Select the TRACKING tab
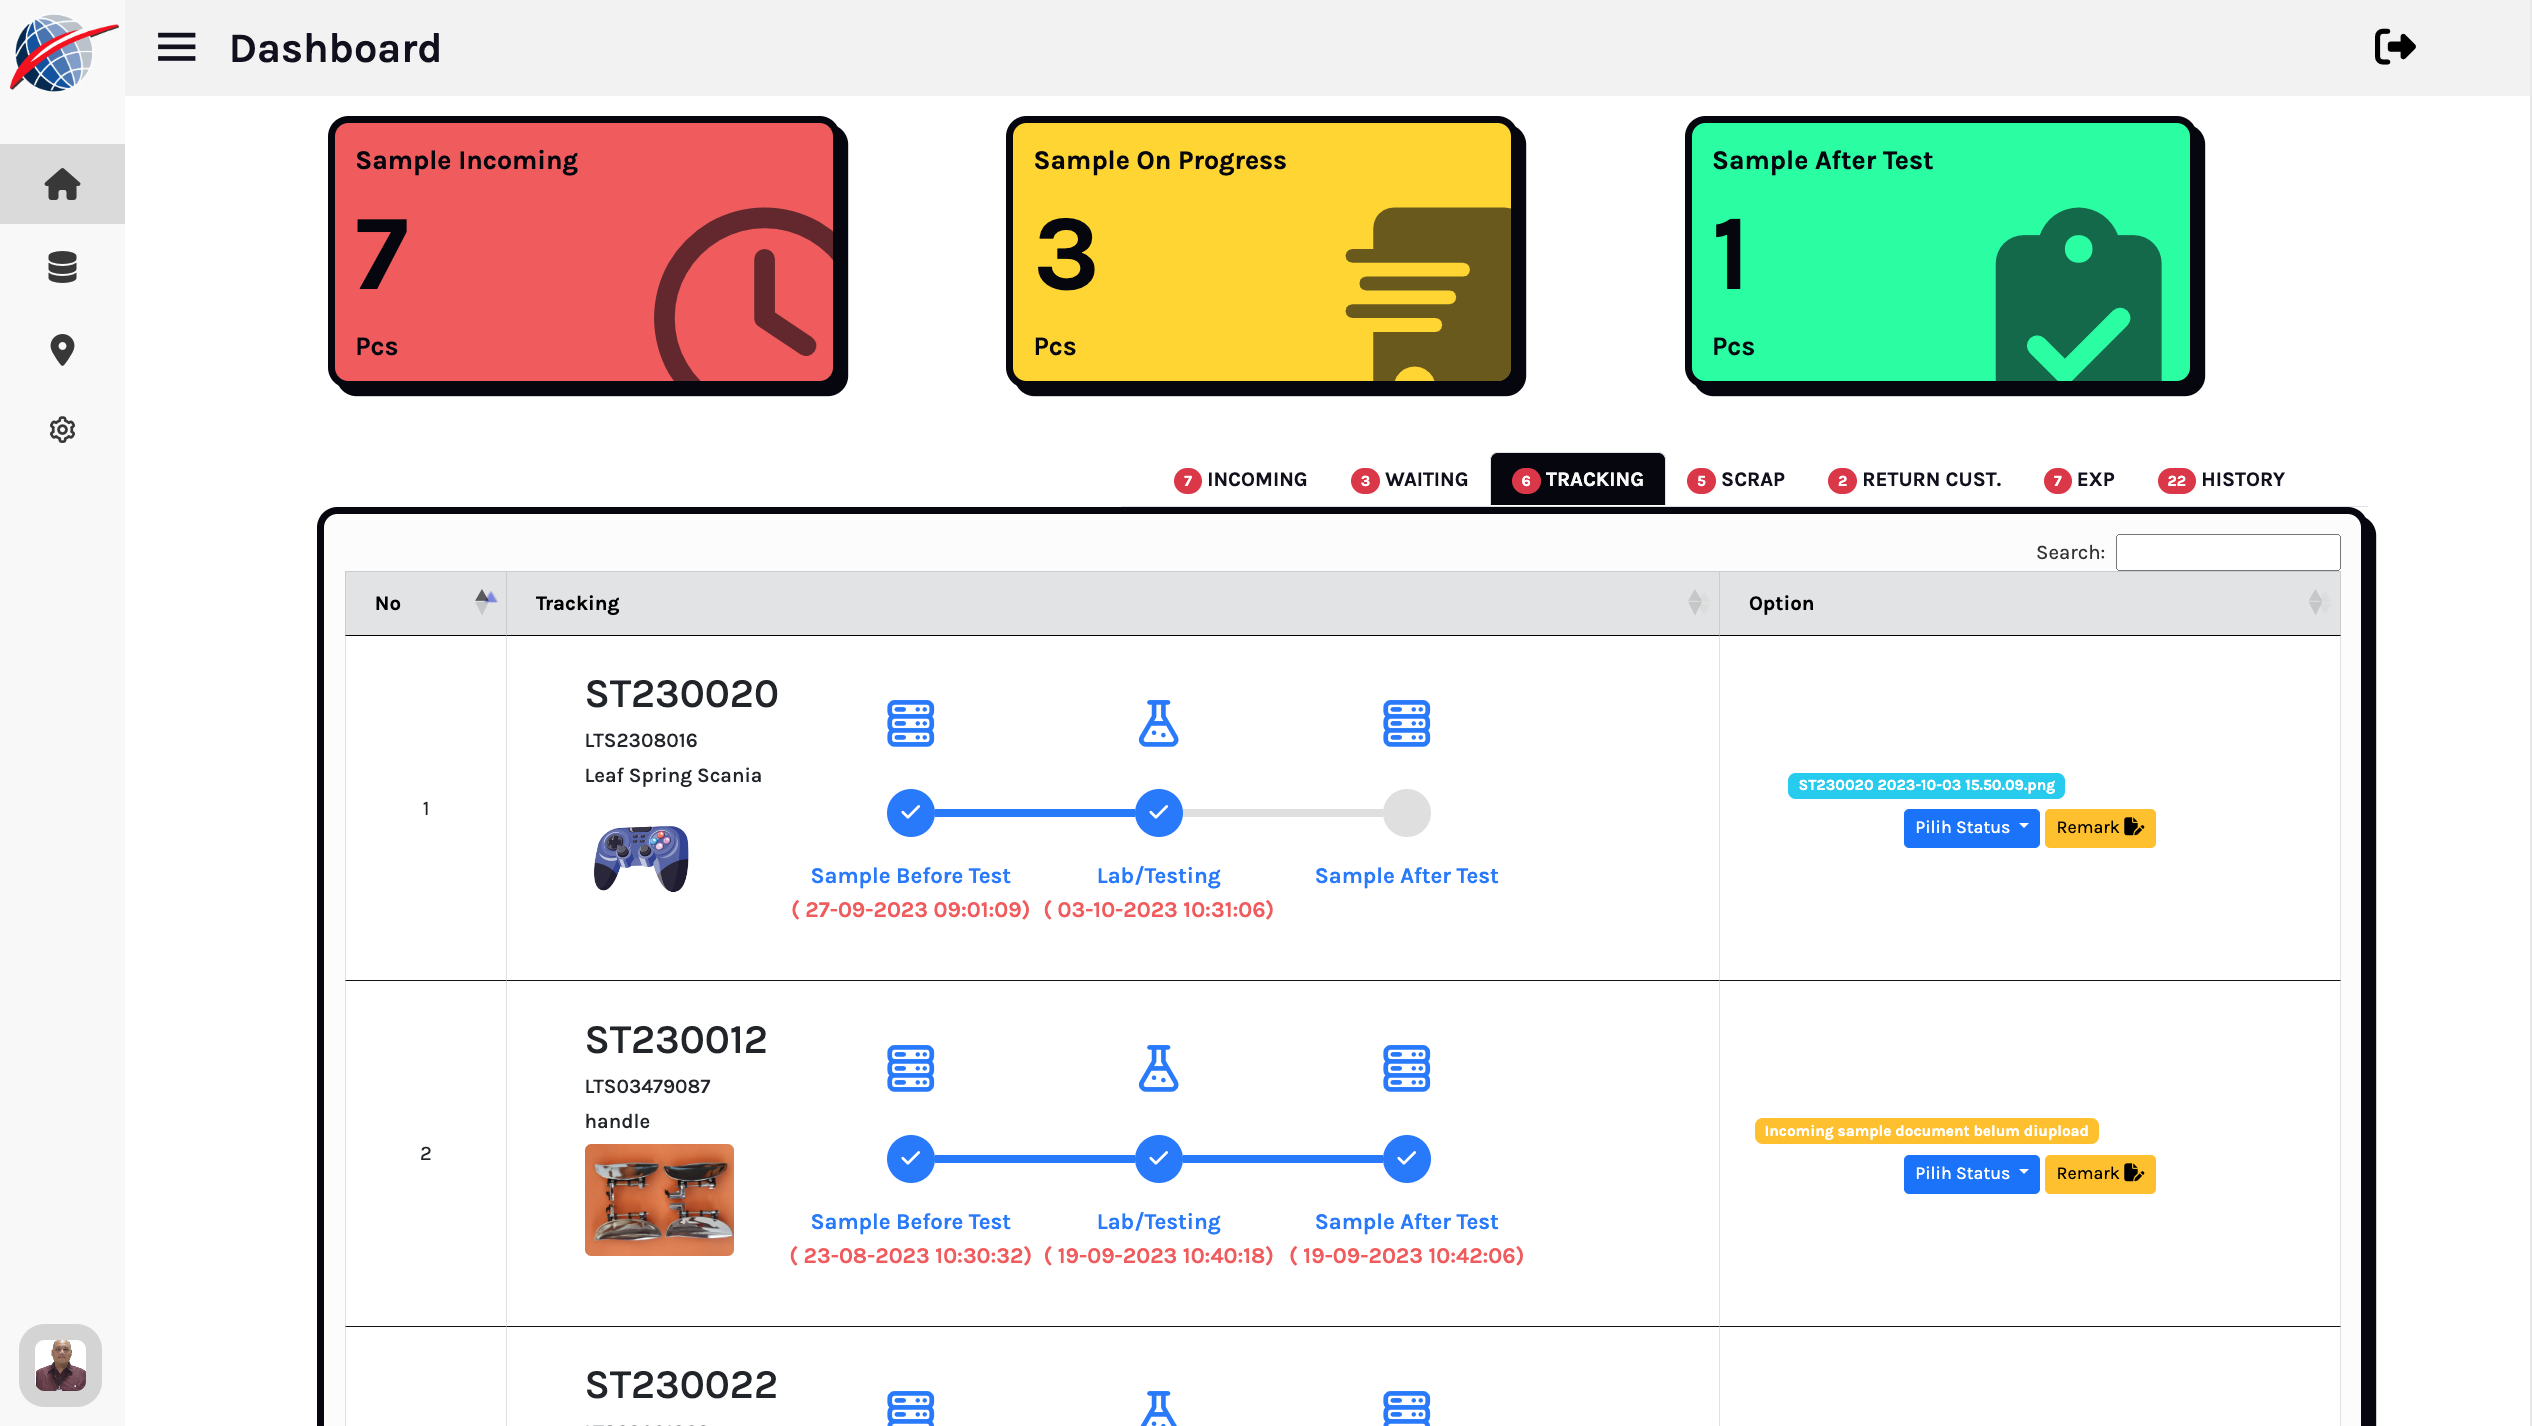This screenshot has height=1426, width=2532. point(1577,480)
